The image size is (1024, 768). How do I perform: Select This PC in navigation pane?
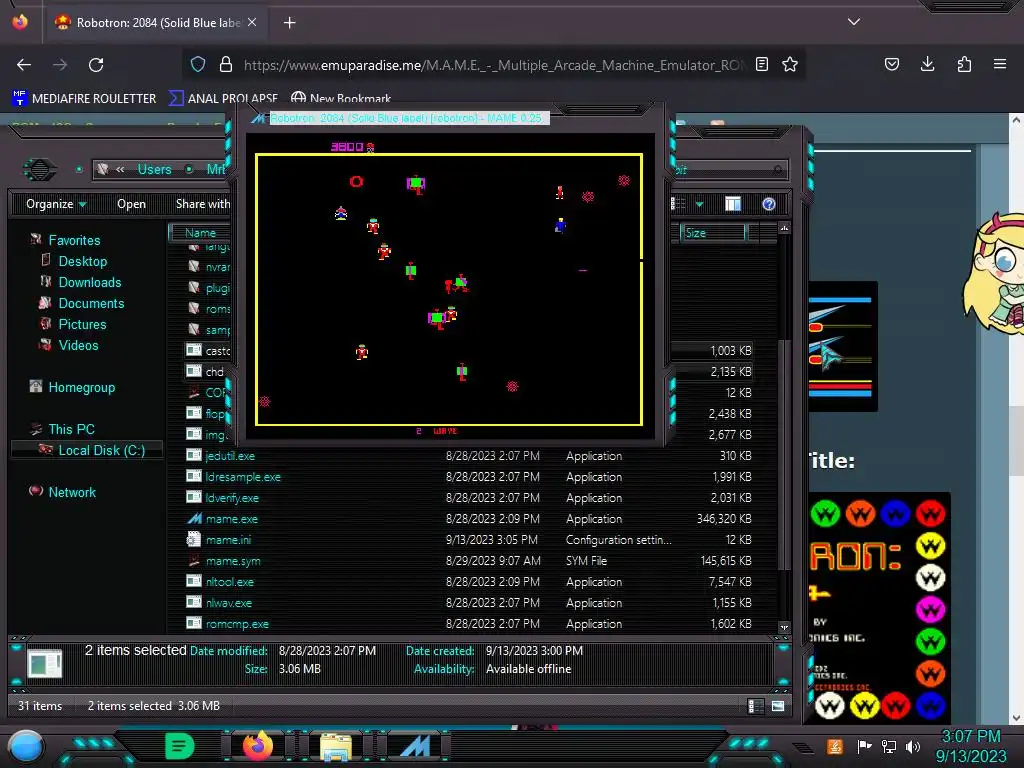point(71,429)
